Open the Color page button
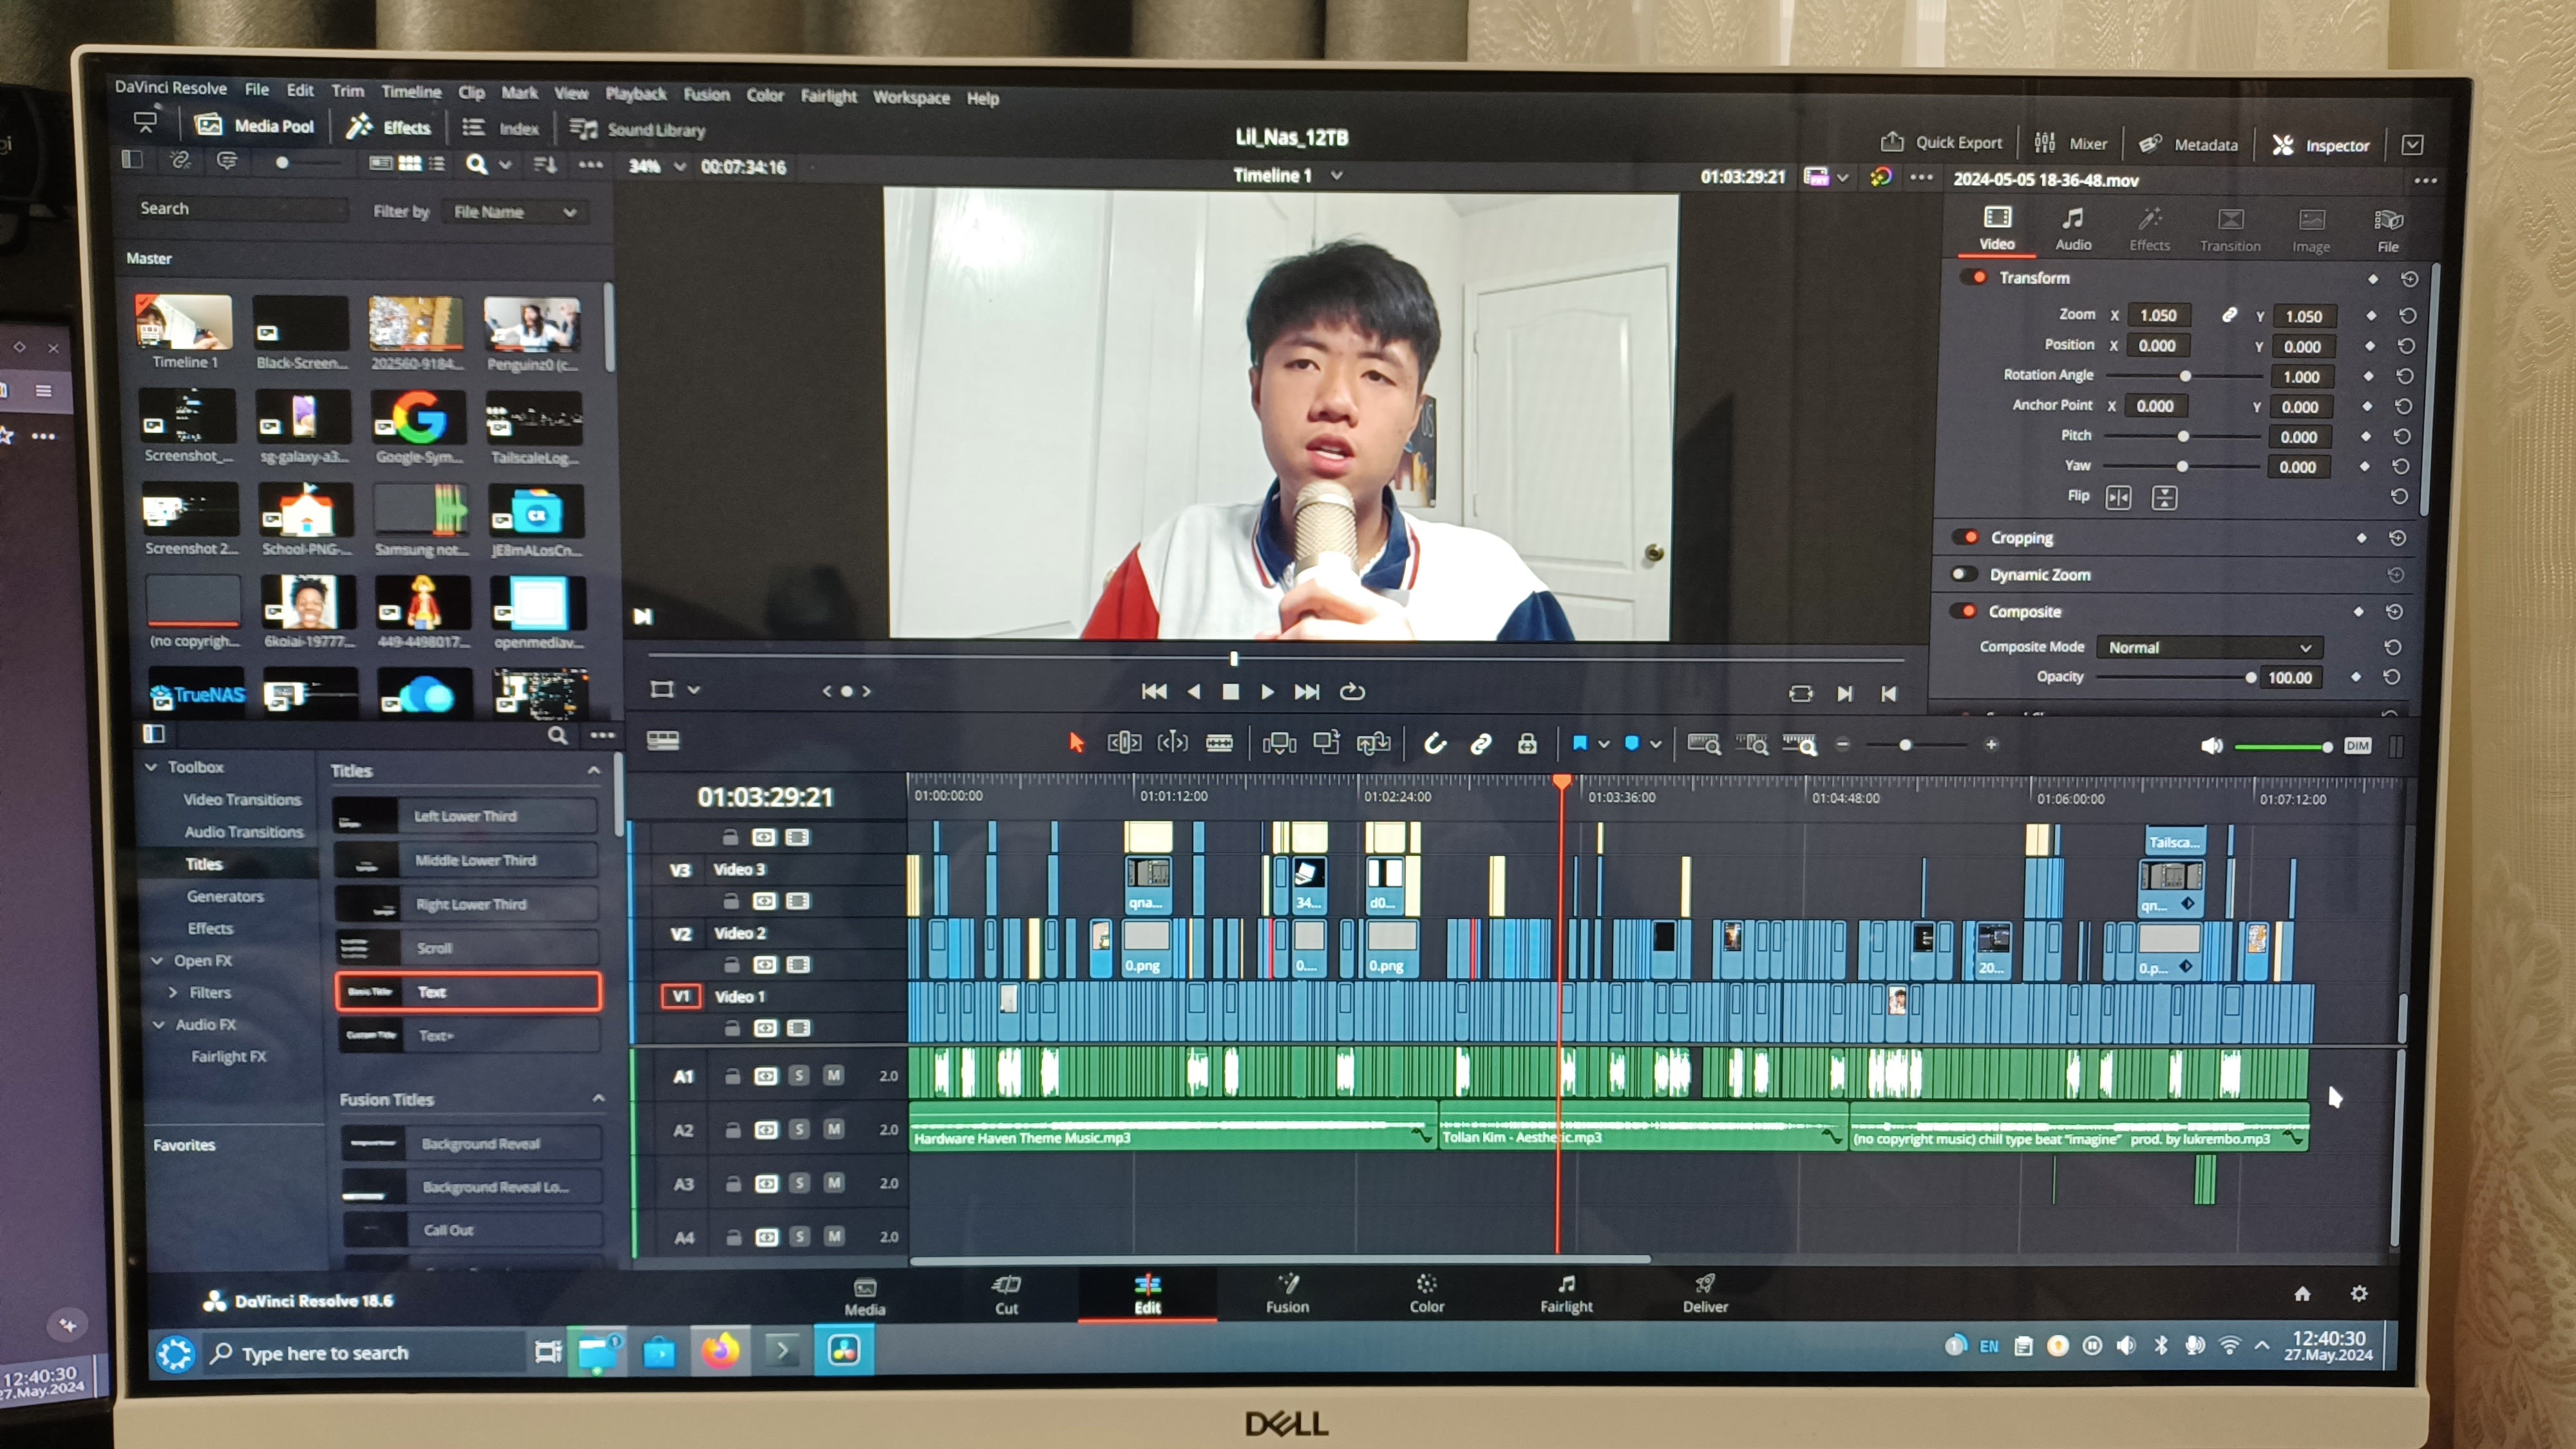The image size is (2576, 1449). click(1426, 1293)
